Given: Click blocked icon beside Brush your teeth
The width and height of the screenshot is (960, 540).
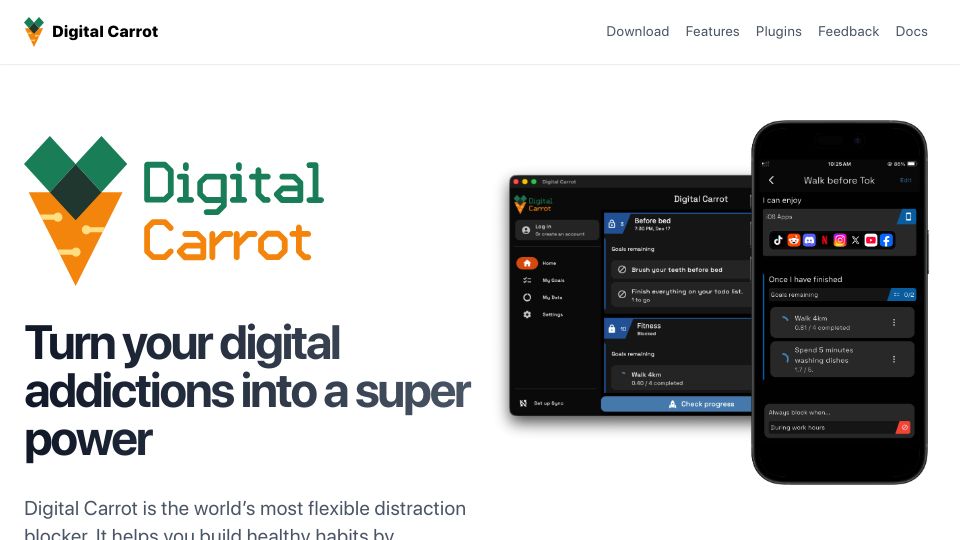Looking at the screenshot, I should tap(622, 269).
